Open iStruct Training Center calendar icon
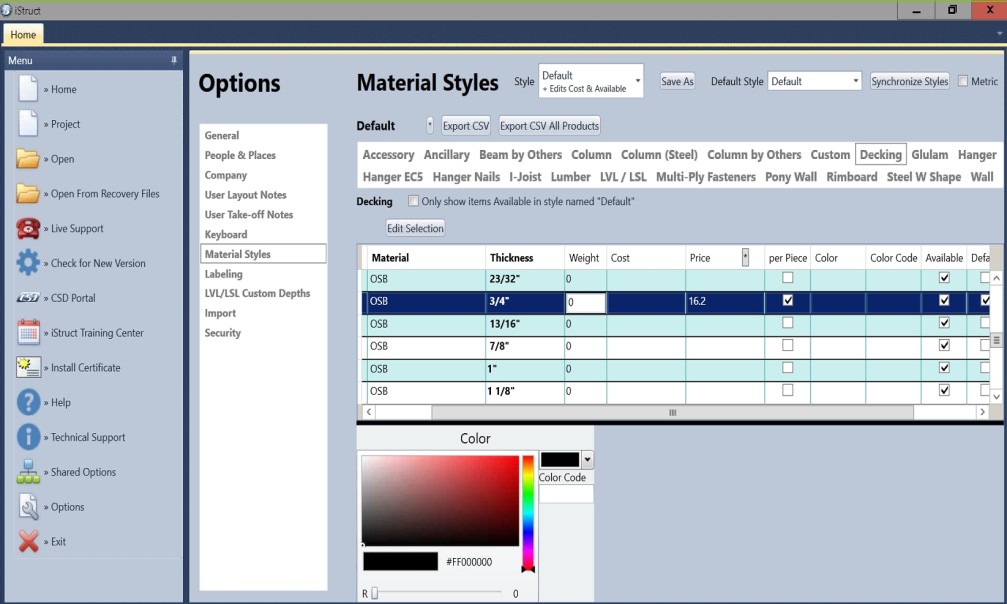Screen dimensions: 1007x604 tap(28, 333)
